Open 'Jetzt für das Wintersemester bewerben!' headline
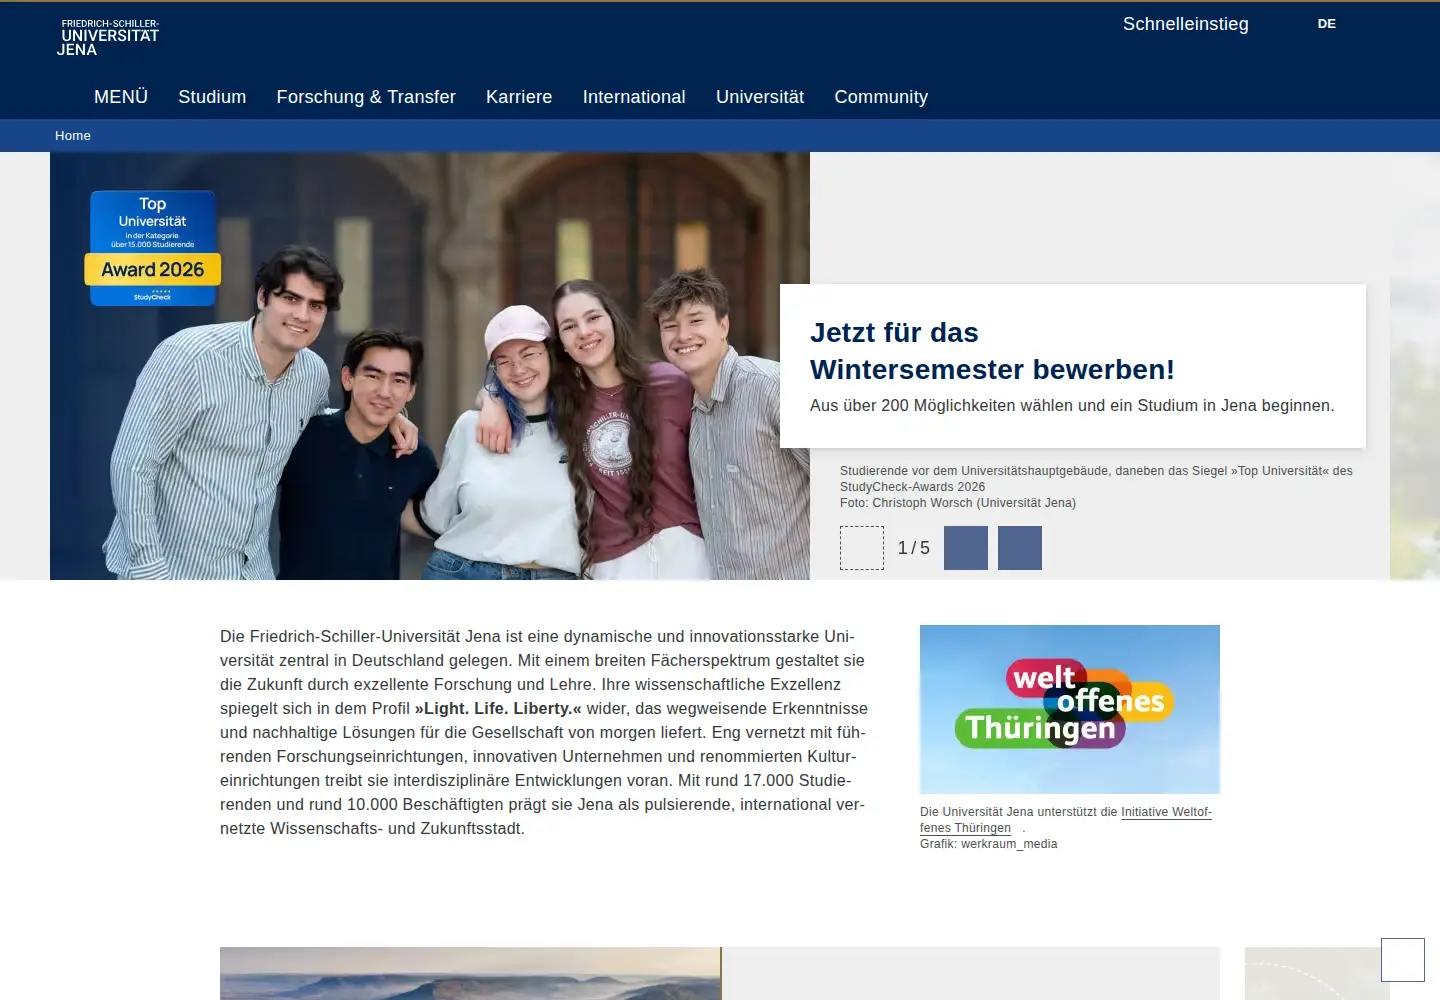This screenshot has height=1000, width=1440. [992, 351]
